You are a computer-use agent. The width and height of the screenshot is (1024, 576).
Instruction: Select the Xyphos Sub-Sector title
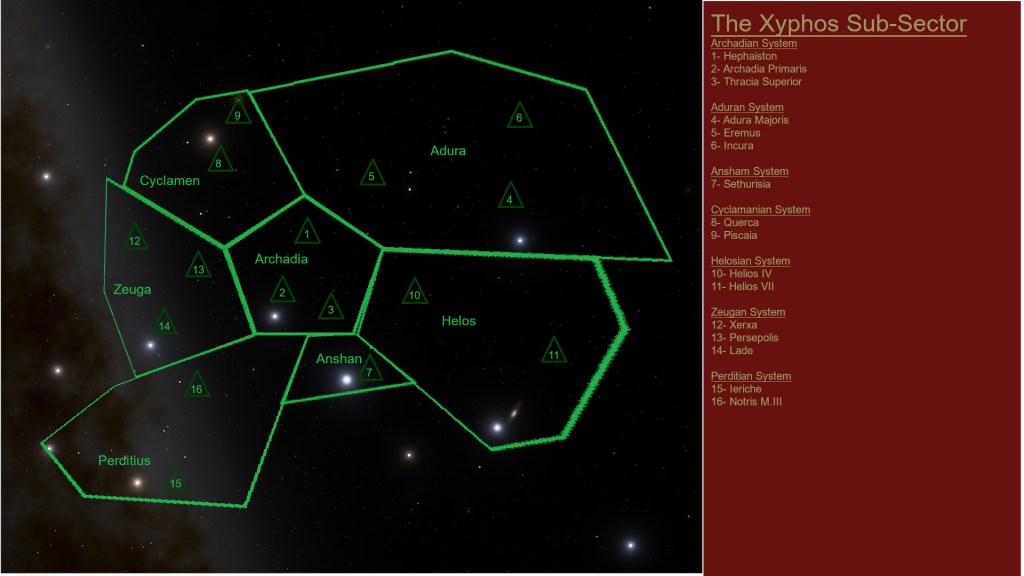[838, 23]
